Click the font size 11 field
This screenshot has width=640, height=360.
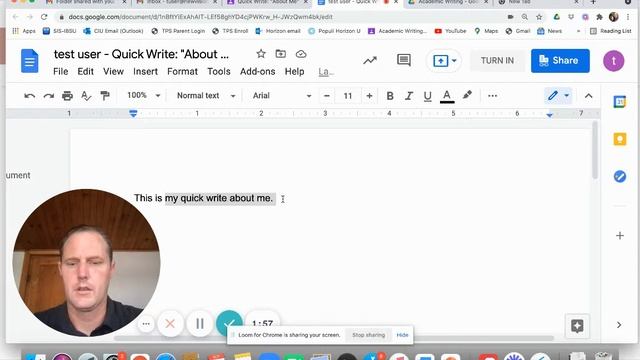pos(348,96)
